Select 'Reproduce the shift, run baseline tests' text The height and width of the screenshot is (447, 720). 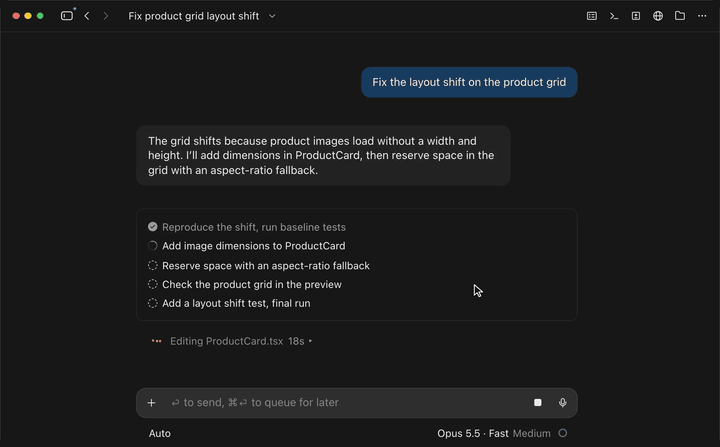pos(254,227)
